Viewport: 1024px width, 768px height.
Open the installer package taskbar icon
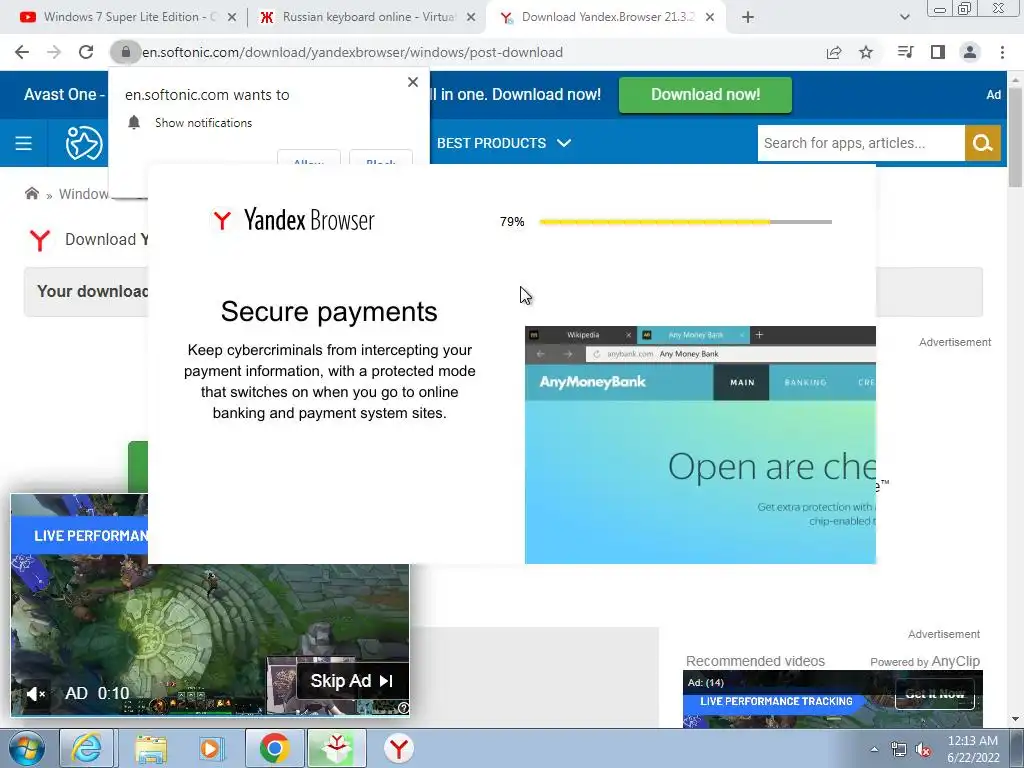pos(336,748)
